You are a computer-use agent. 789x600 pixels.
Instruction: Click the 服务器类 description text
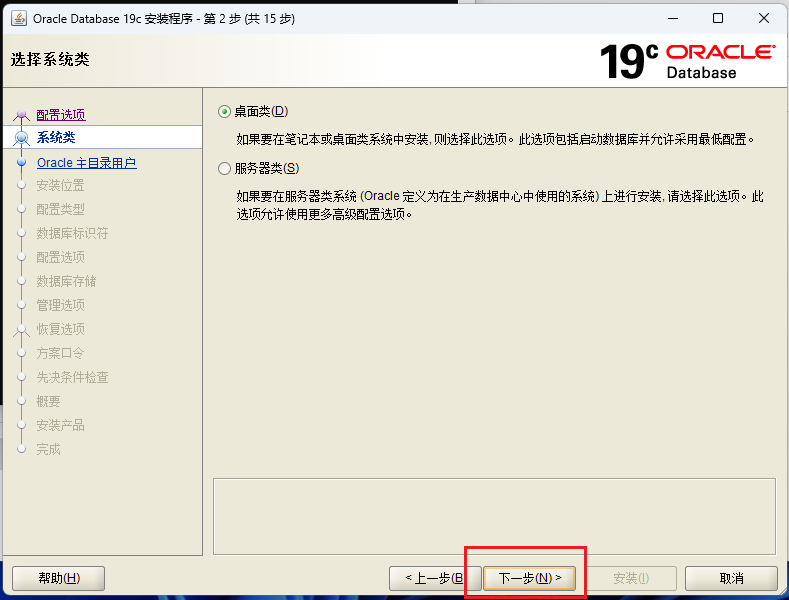[500, 205]
